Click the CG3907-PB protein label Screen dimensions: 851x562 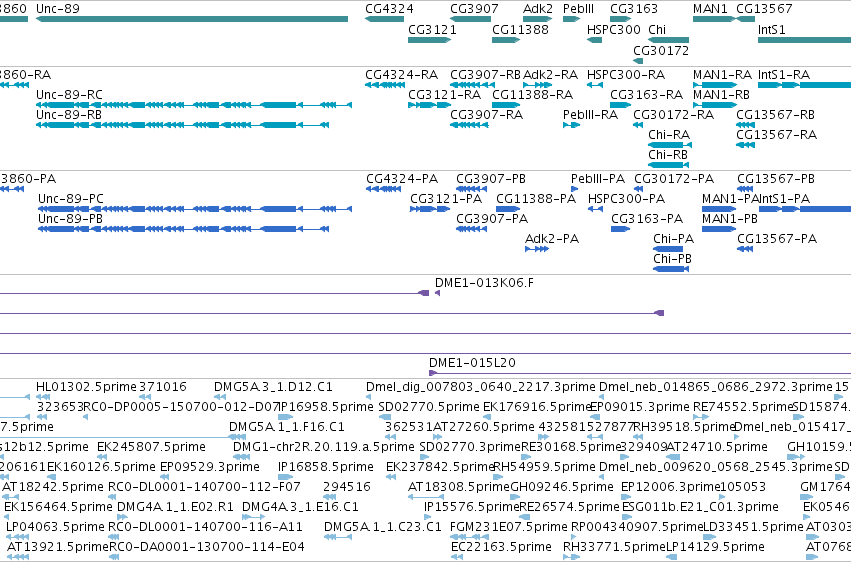coord(491,178)
